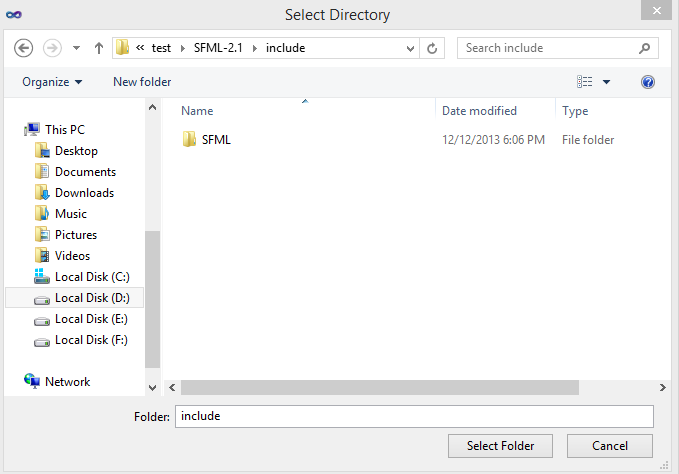The image size is (679, 474).
Task: Sort by Type column header
Action: pos(575,111)
